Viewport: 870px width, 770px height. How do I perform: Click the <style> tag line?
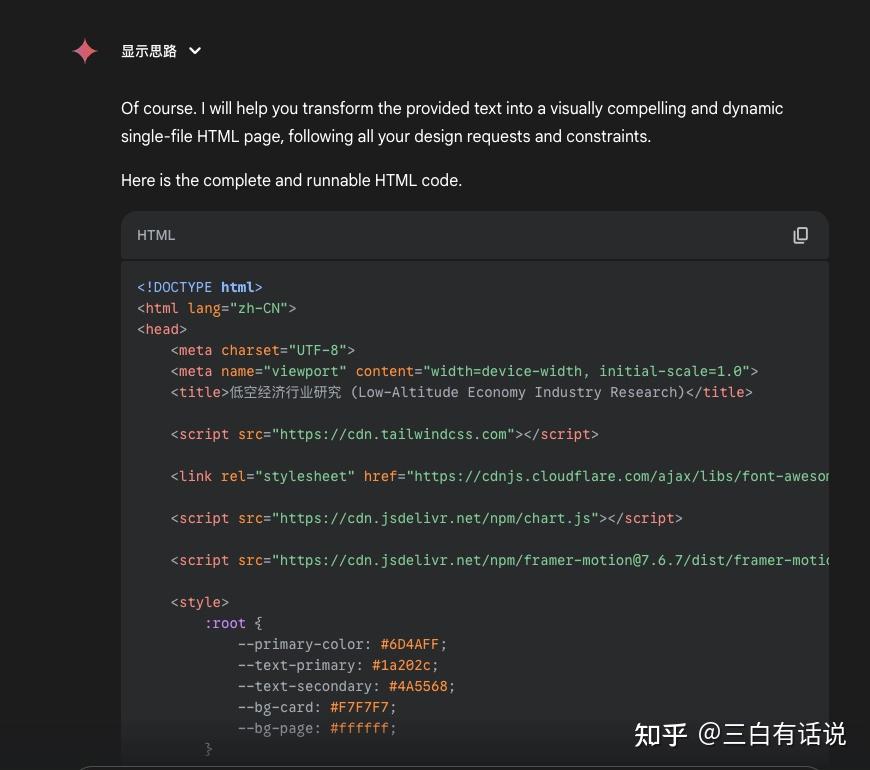[x=200, y=602]
